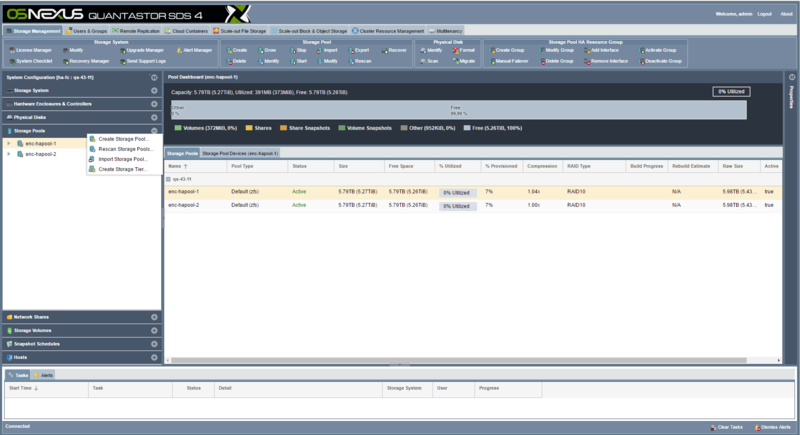Viewport: 800px width, 435px height.
Task: Click Rescan in the Storage Pool toolbar
Action: [x=360, y=61]
